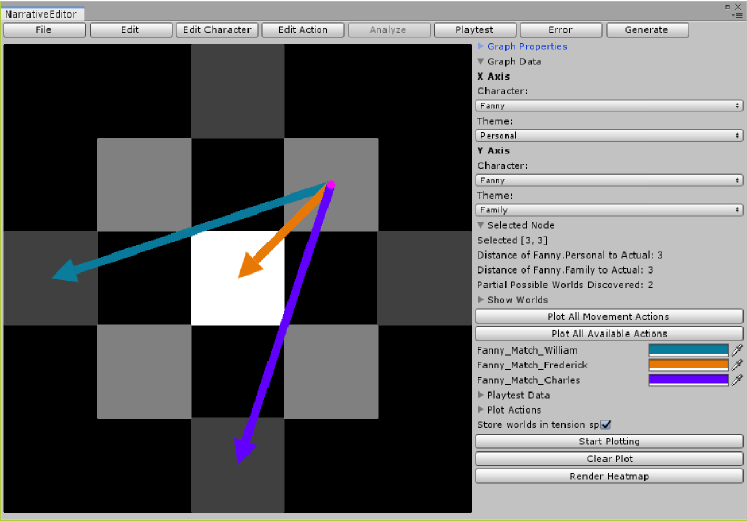This screenshot has height=521, width=747.
Task: Expand the Graph Properties section
Action: coord(481,46)
